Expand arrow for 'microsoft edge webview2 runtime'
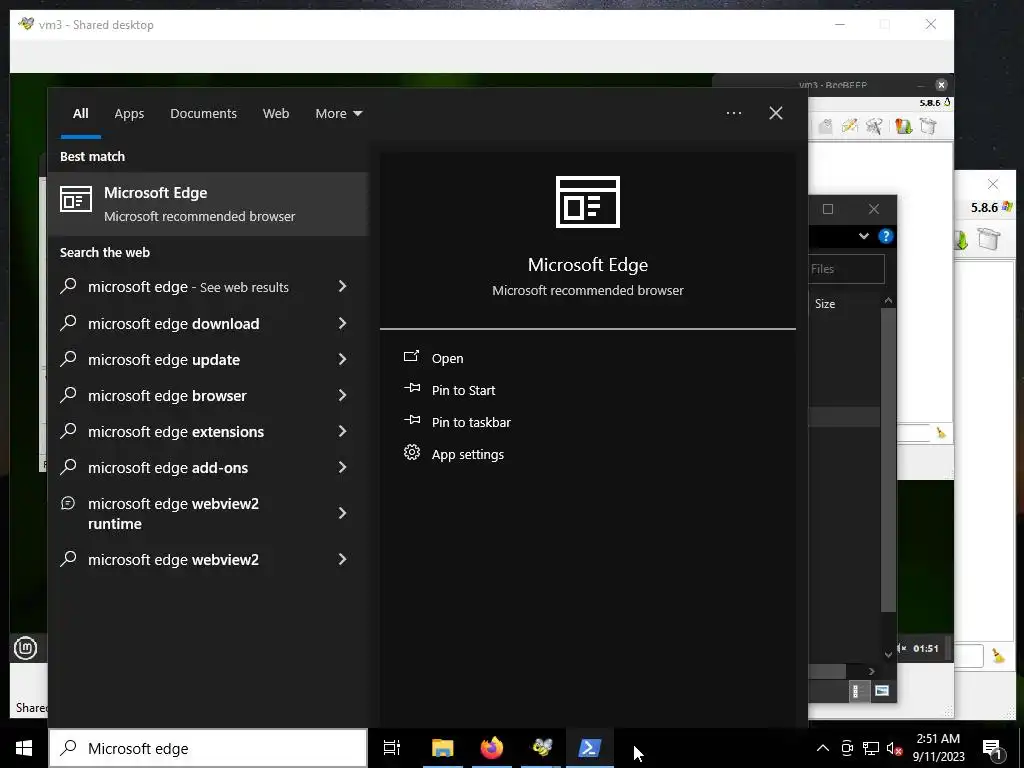This screenshot has width=1024, height=768. 342,513
